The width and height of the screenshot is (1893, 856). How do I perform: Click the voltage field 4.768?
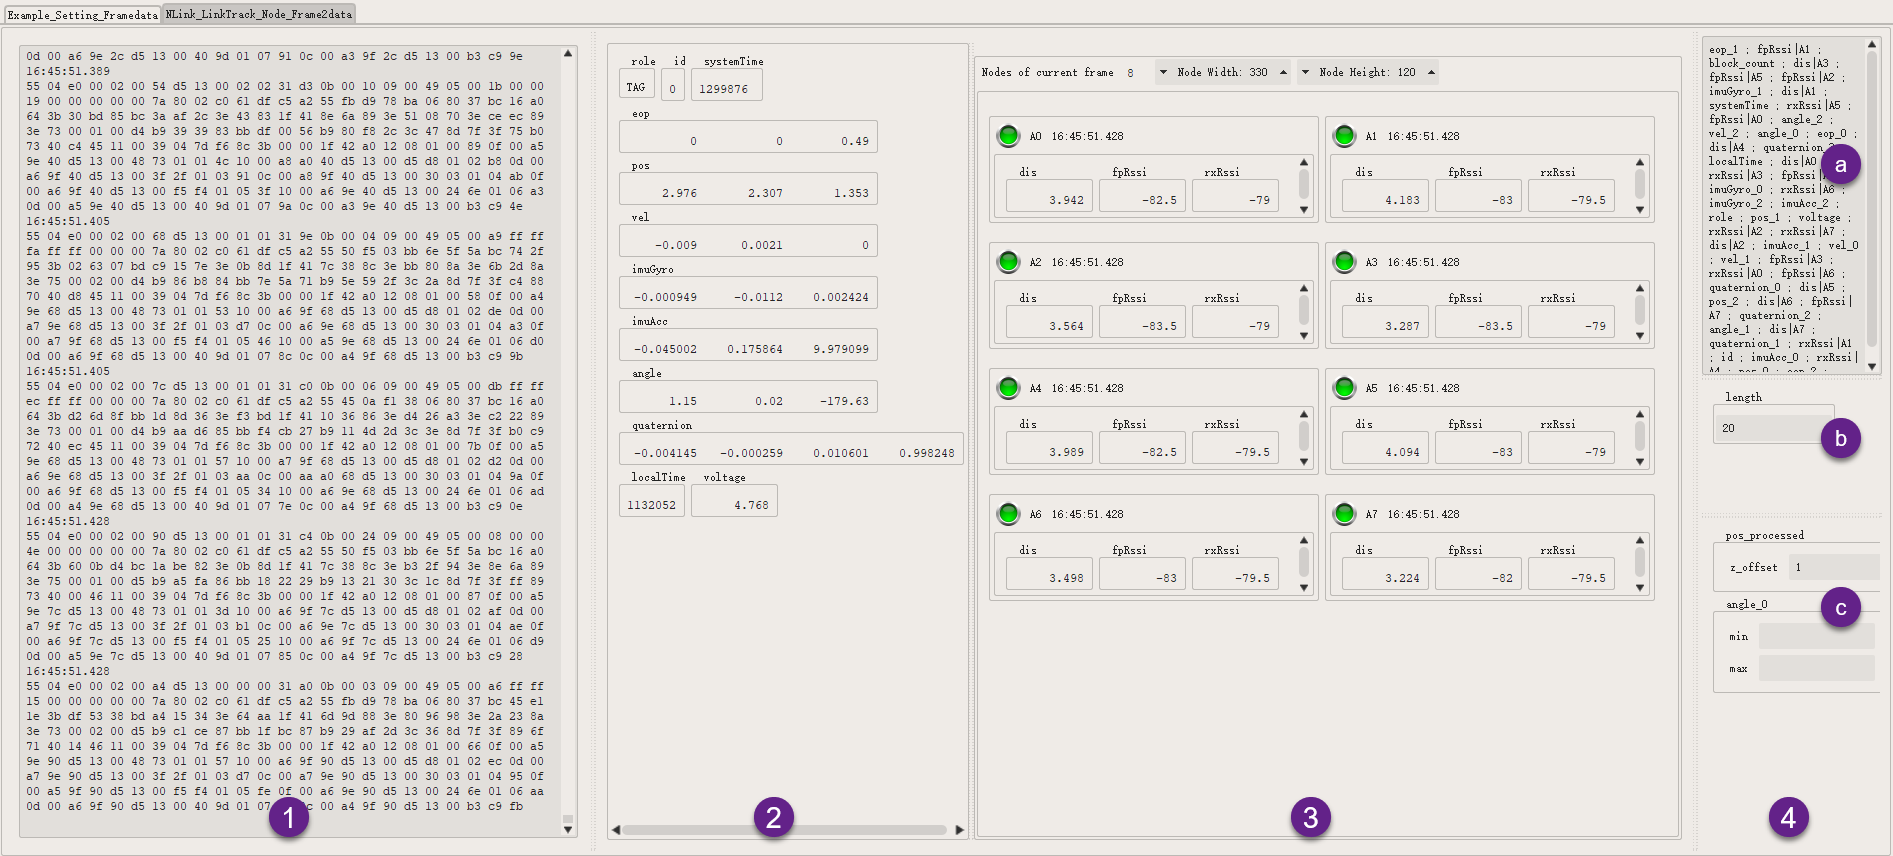[x=734, y=503]
